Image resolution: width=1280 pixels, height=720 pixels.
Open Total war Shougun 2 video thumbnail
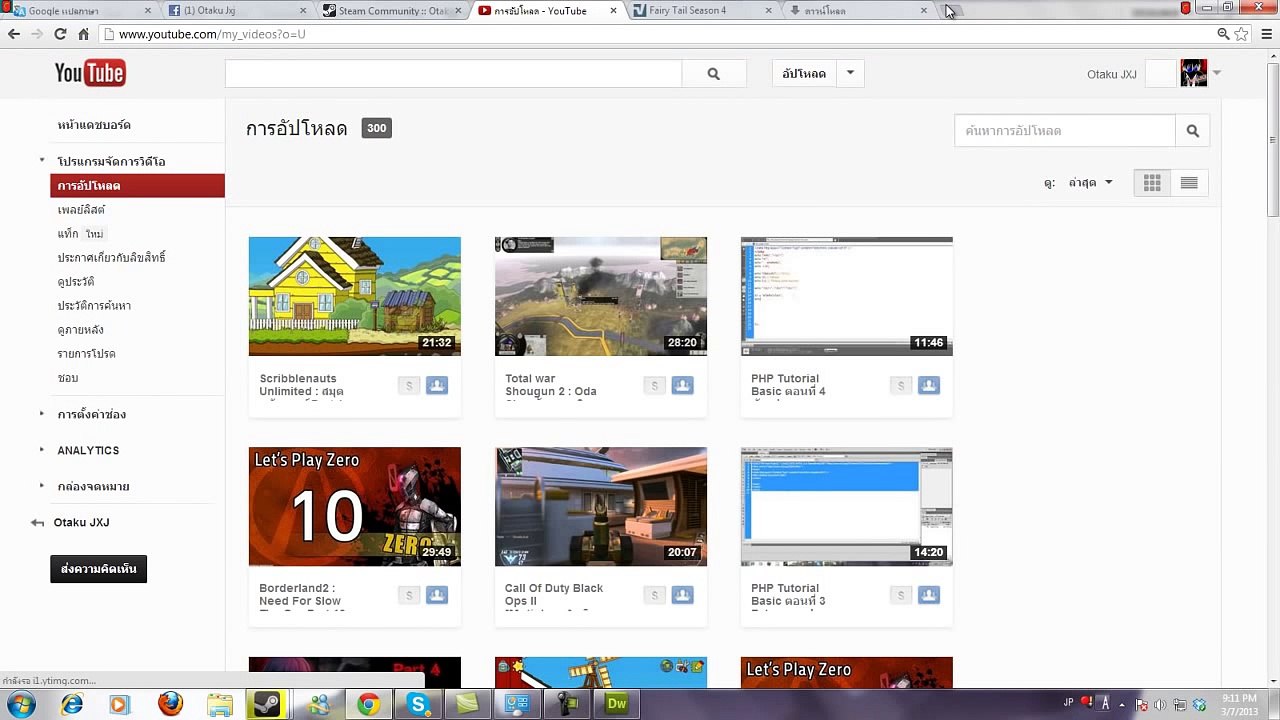(x=601, y=296)
